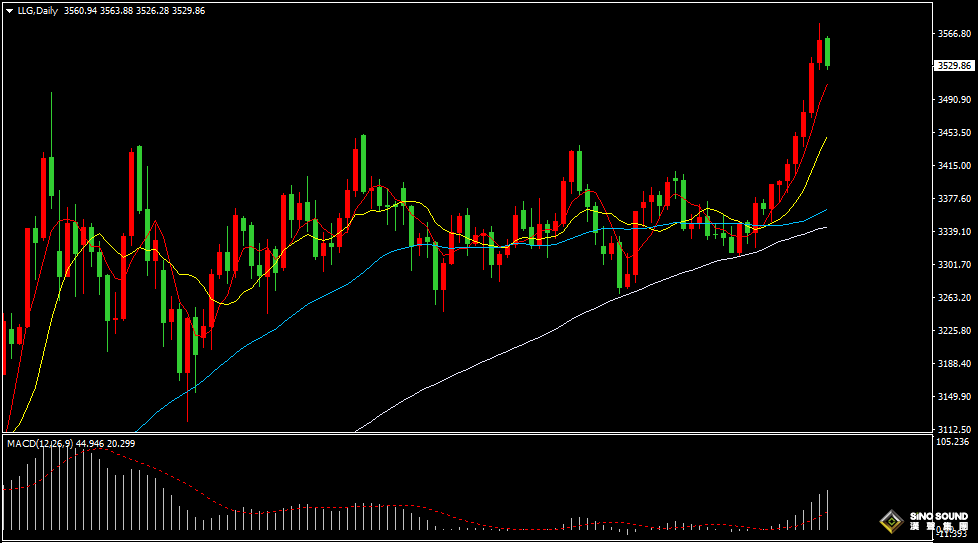Click the MACD value 44.946

pyautogui.click(x=90, y=444)
